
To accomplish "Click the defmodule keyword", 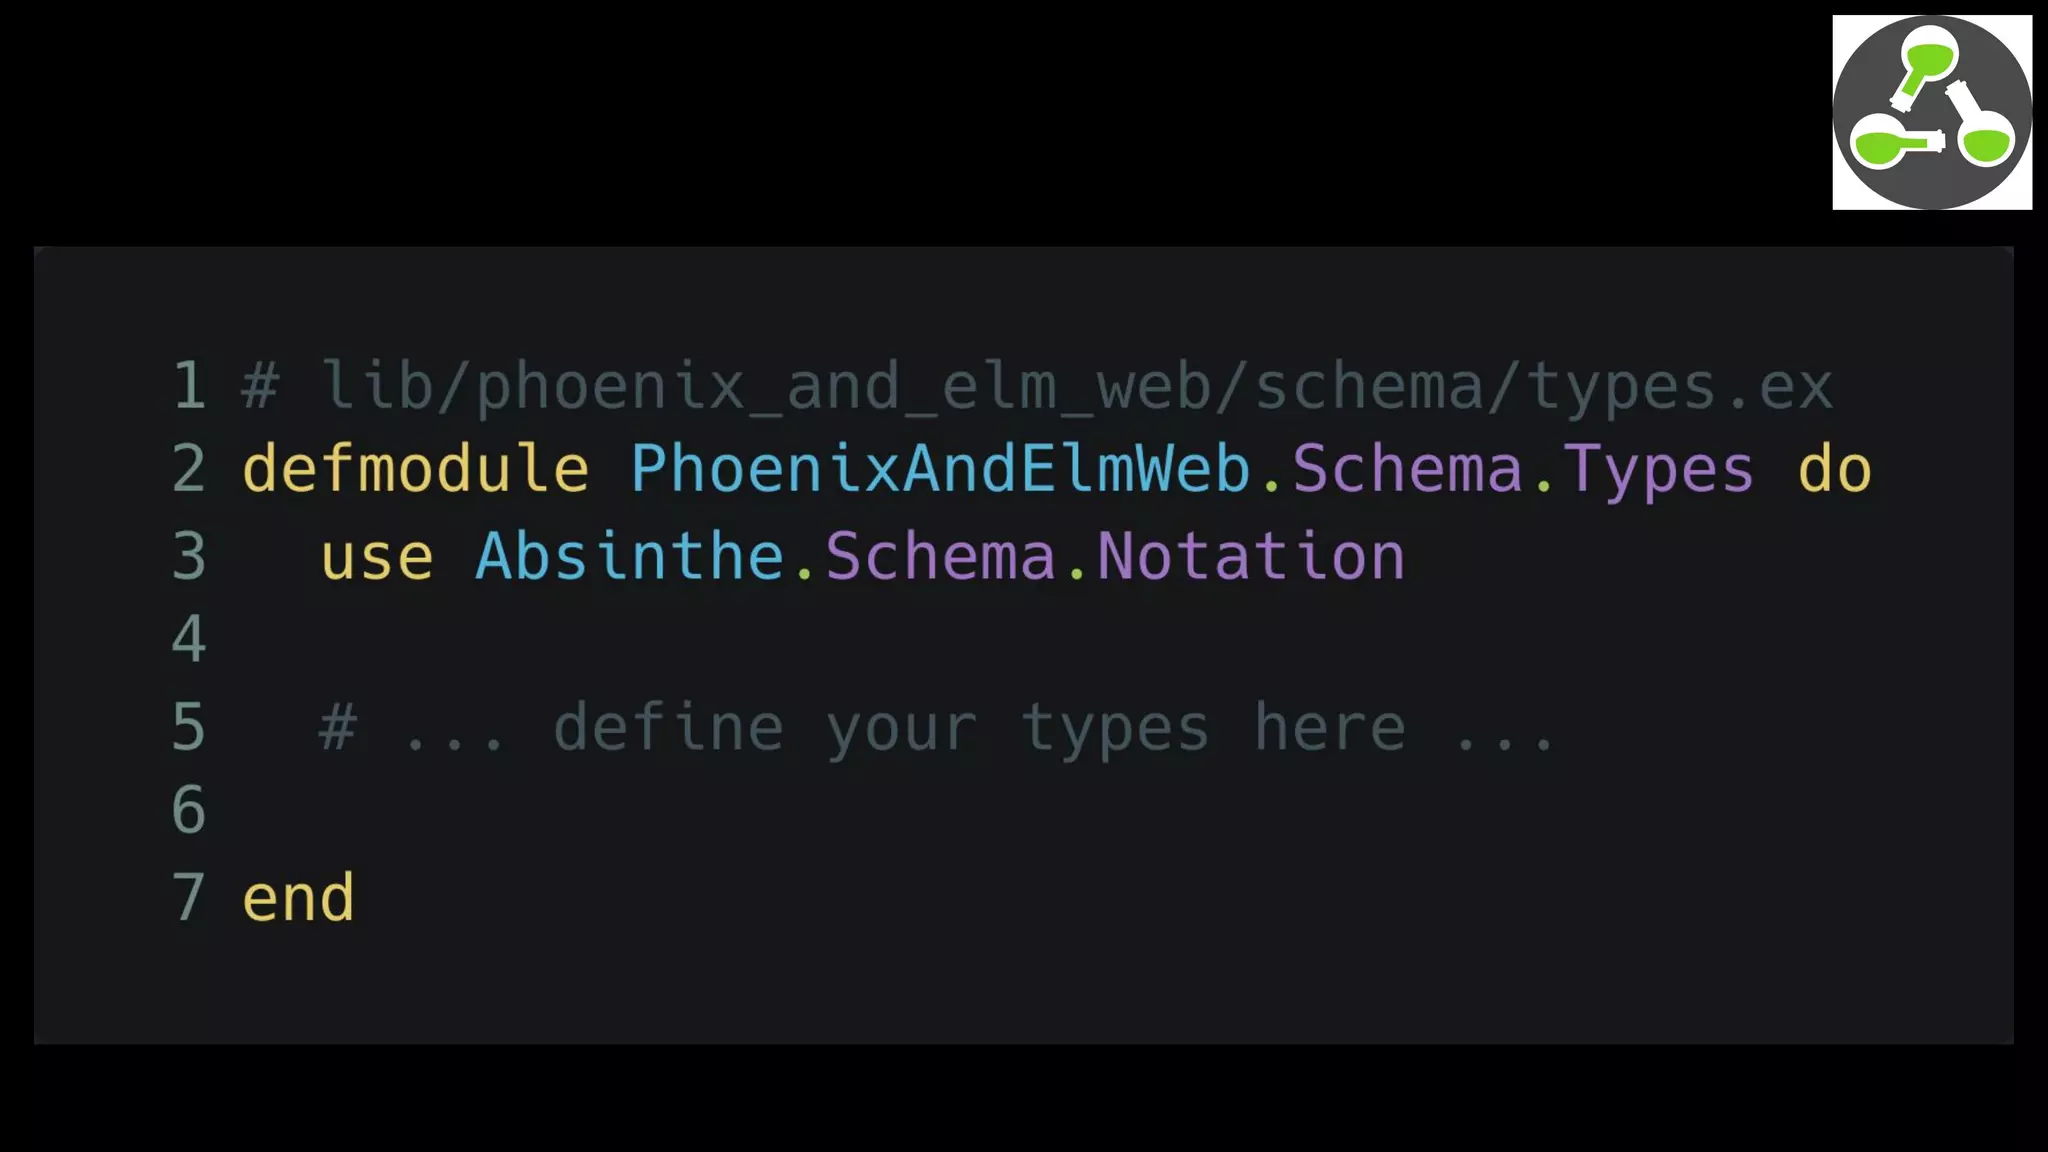I will (415, 469).
